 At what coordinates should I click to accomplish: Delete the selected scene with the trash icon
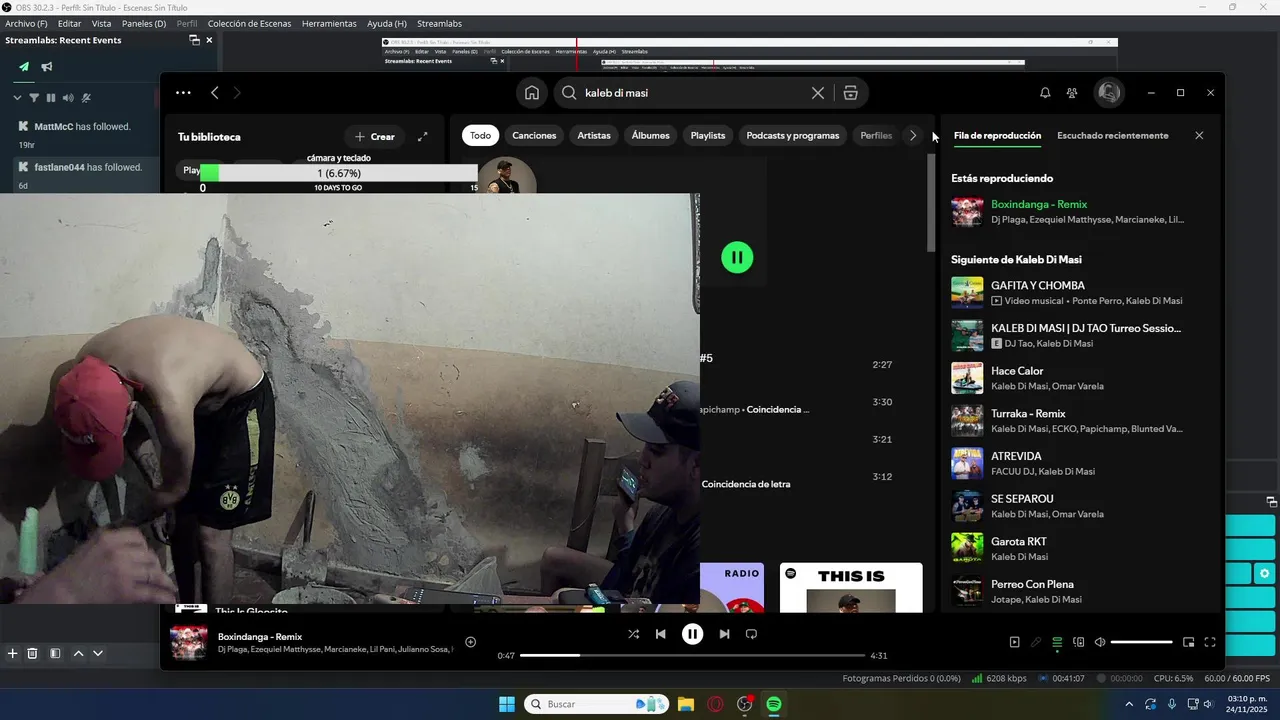pos(32,653)
